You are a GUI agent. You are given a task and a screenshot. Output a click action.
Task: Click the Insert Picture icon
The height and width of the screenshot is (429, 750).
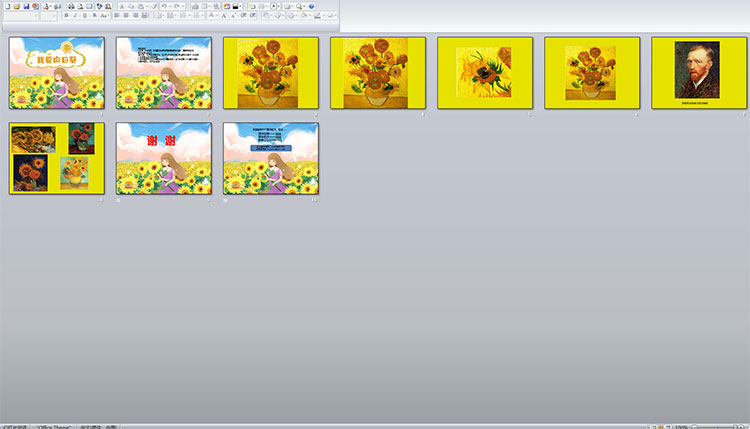pyautogui.click(x=227, y=7)
